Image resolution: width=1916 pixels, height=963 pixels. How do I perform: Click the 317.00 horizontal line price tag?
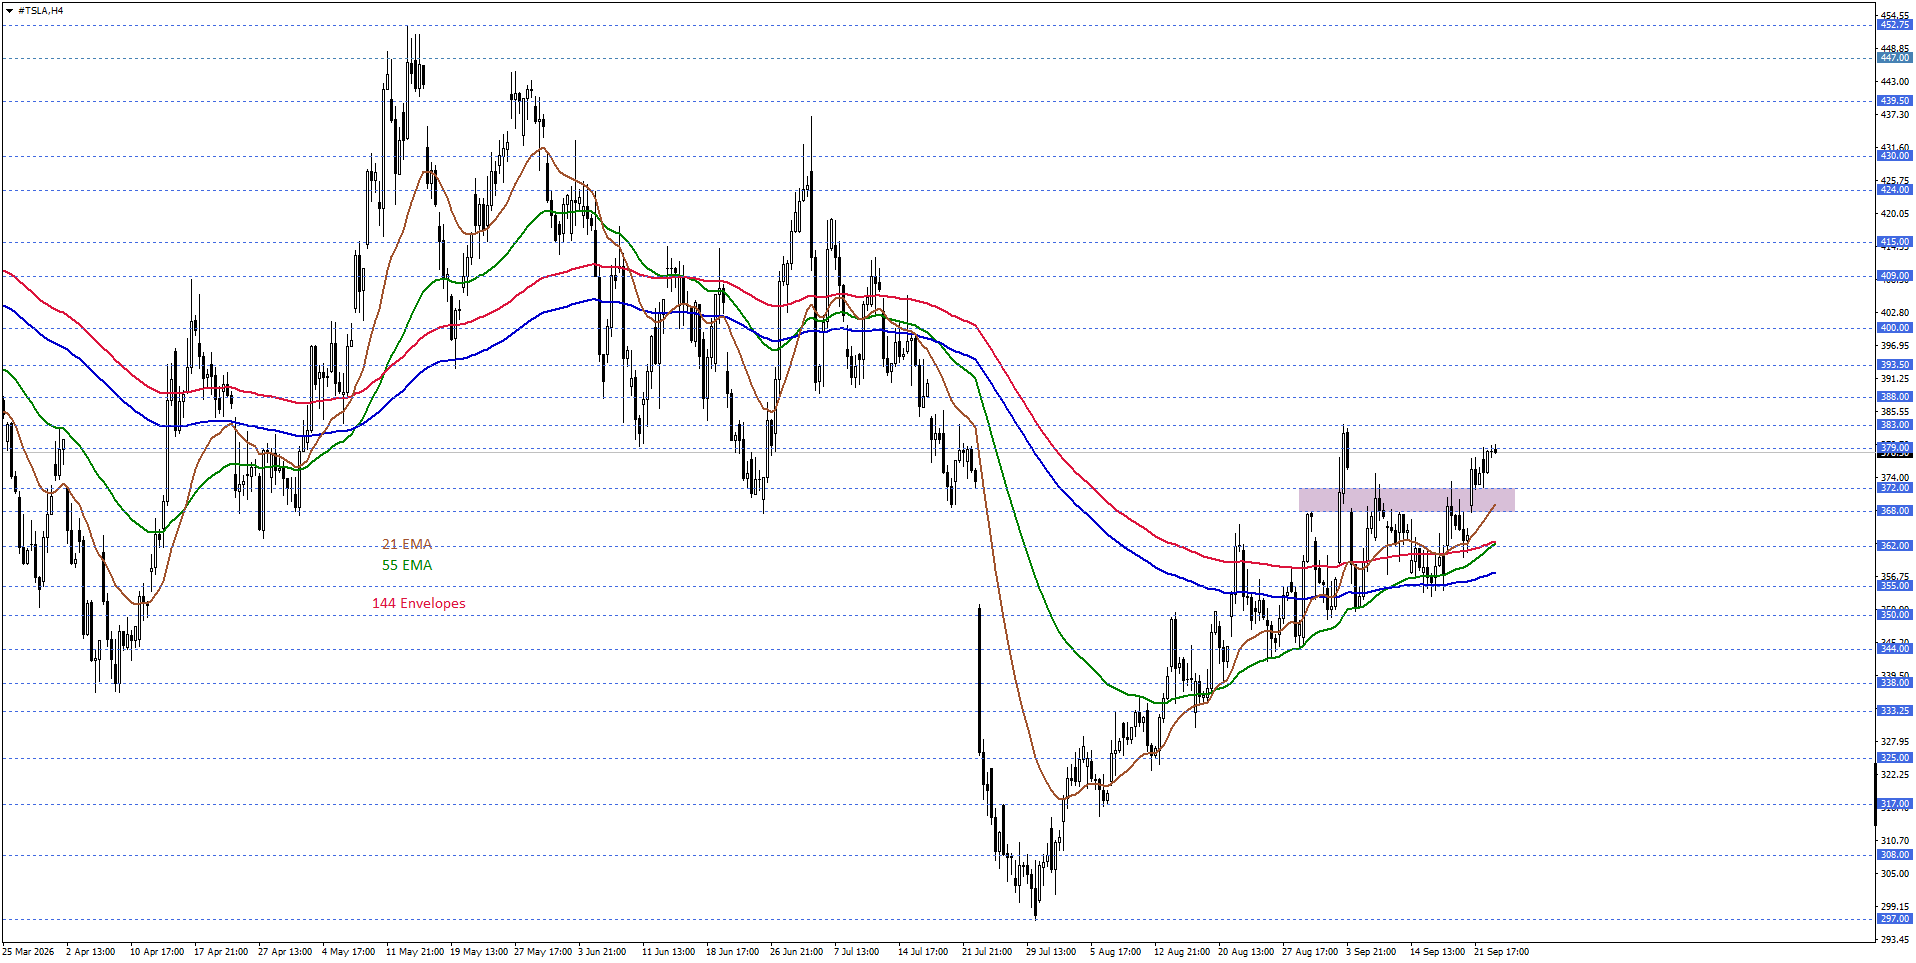[x=1895, y=804]
